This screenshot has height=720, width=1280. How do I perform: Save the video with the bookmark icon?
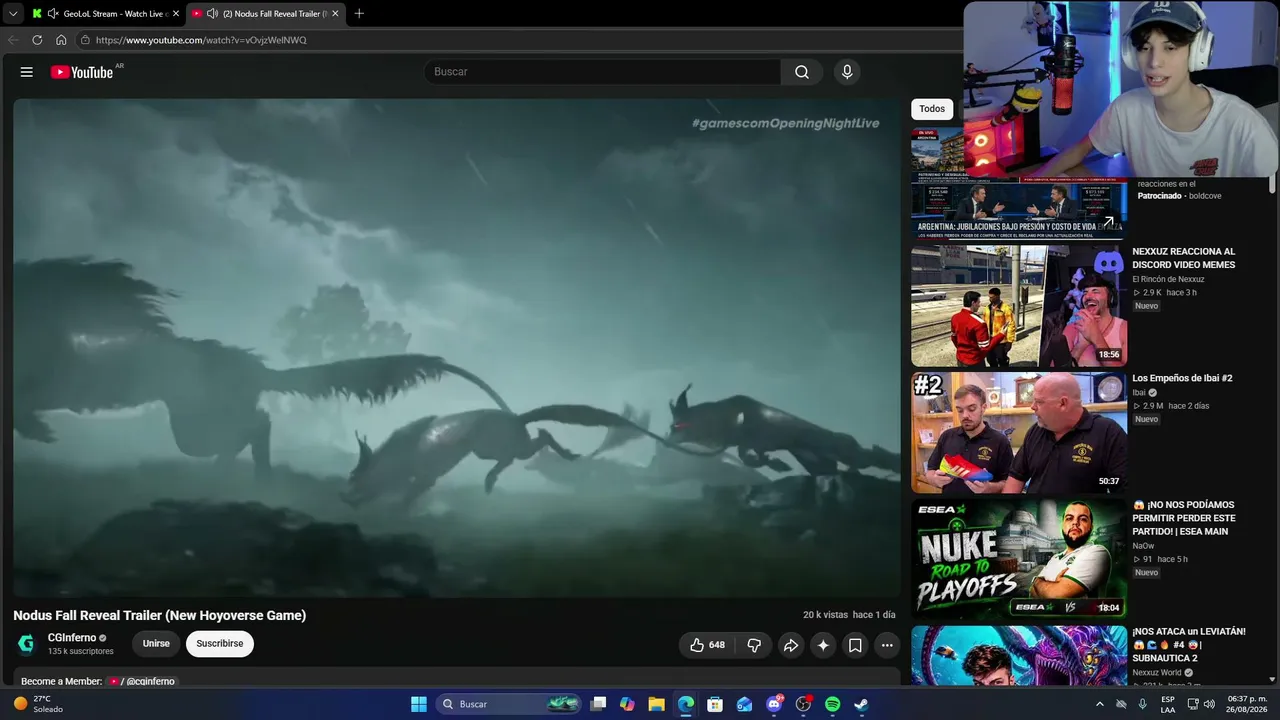855,645
